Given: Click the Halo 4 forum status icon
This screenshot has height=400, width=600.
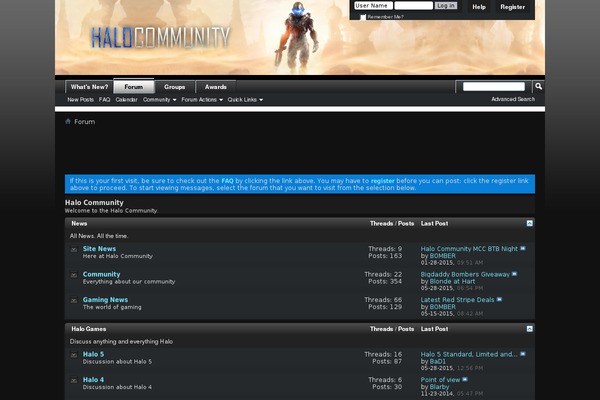Looking at the screenshot, I should (x=74, y=381).
